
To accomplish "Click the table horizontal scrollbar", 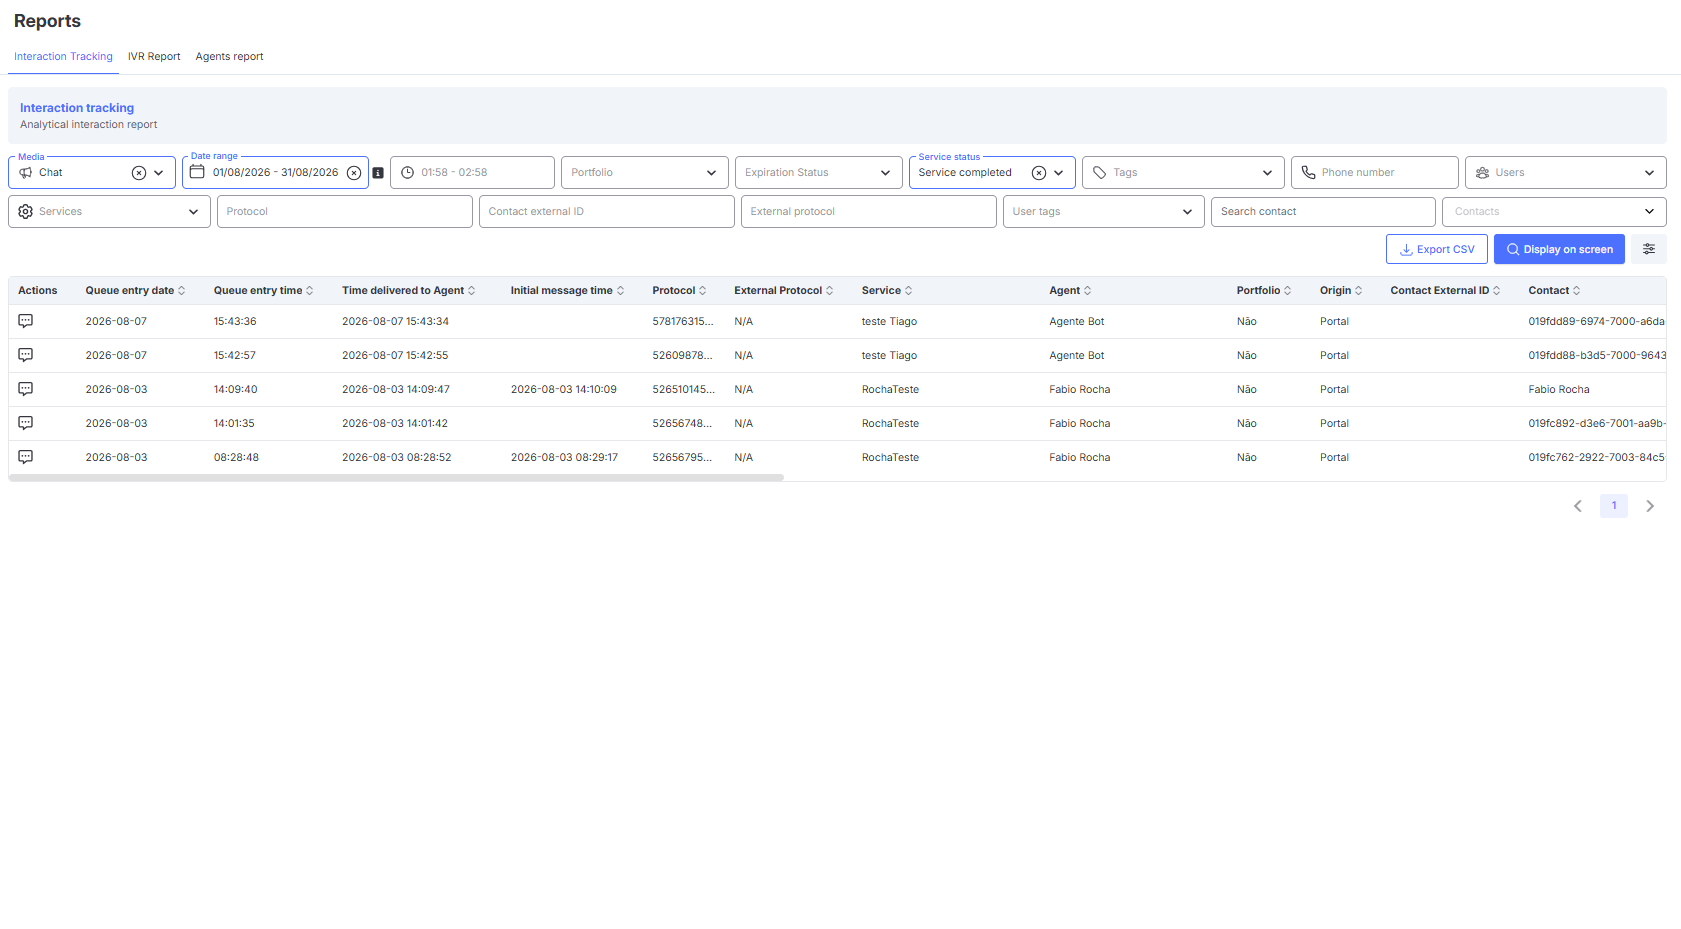I will [396, 478].
